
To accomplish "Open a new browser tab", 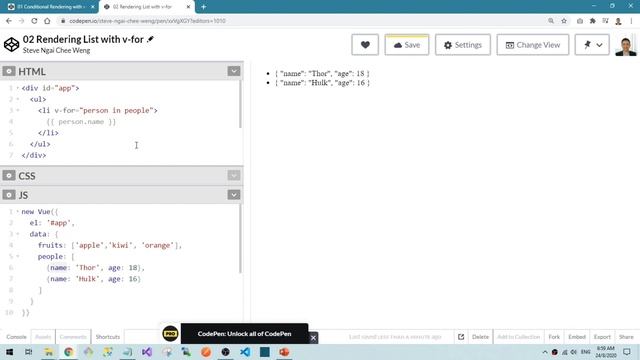I will [203, 7].
